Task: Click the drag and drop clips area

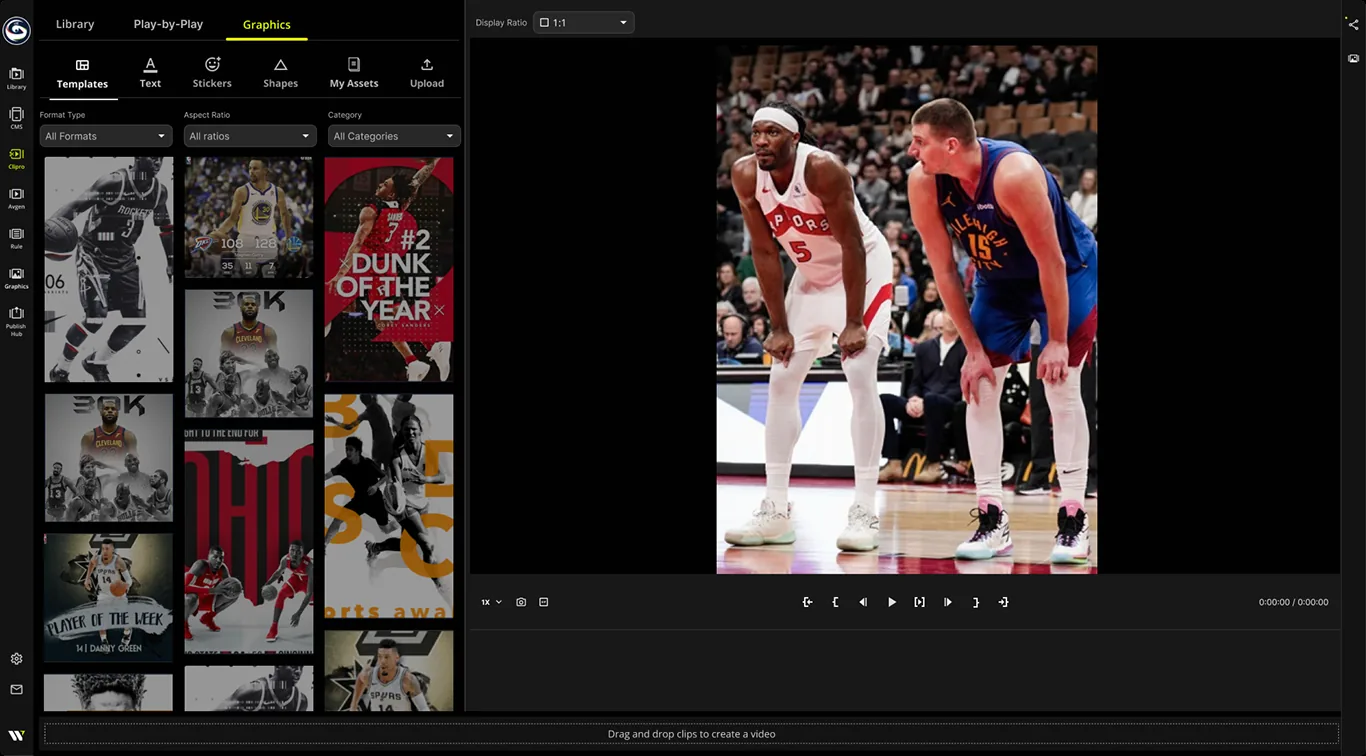Action: [x=691, y=734]
